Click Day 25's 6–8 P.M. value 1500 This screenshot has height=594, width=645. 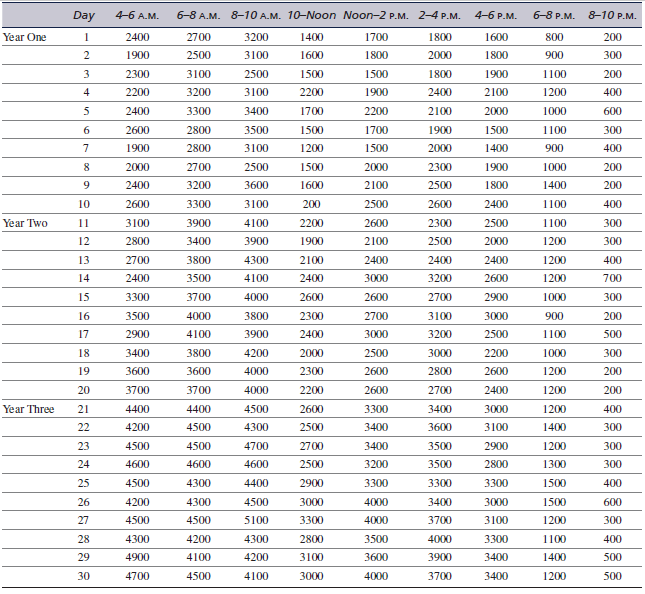pos(555,483)
